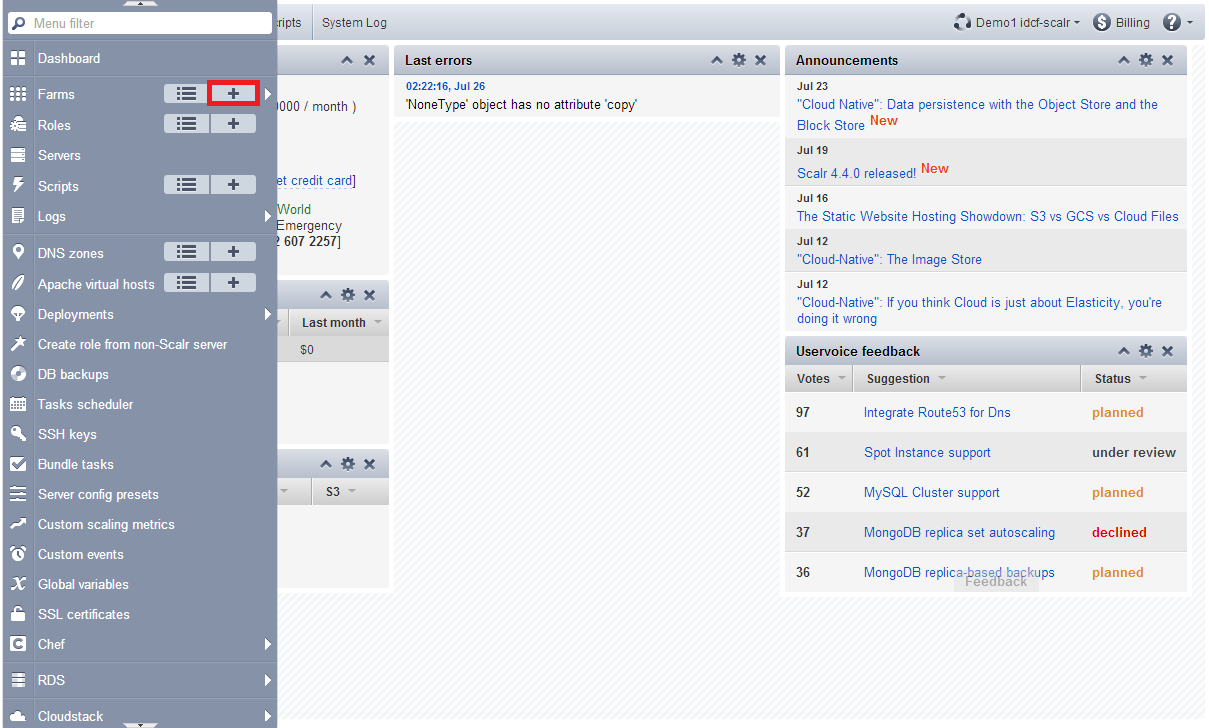1209x728 pixels.
Task: Click the Feedback tab button
Action: [996, 581]
